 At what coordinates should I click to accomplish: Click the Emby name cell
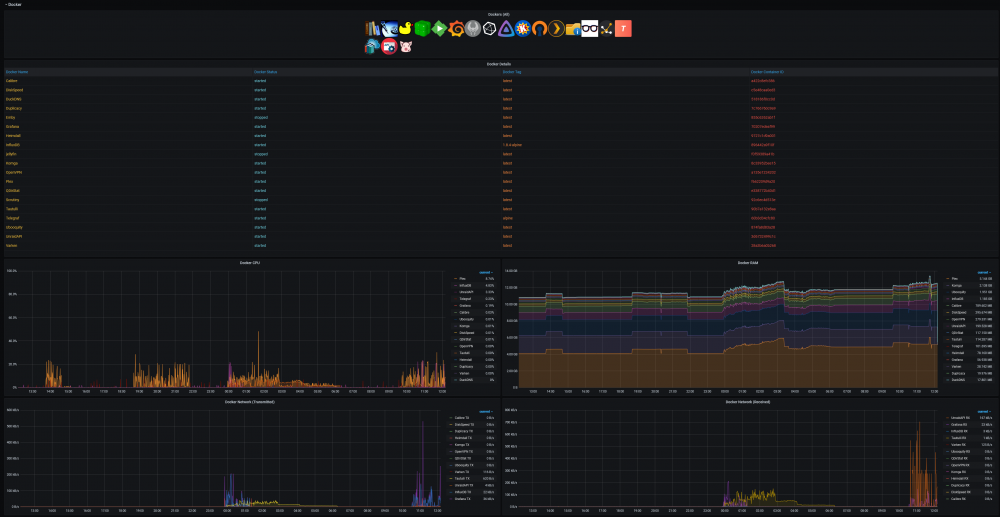point(10,117)
